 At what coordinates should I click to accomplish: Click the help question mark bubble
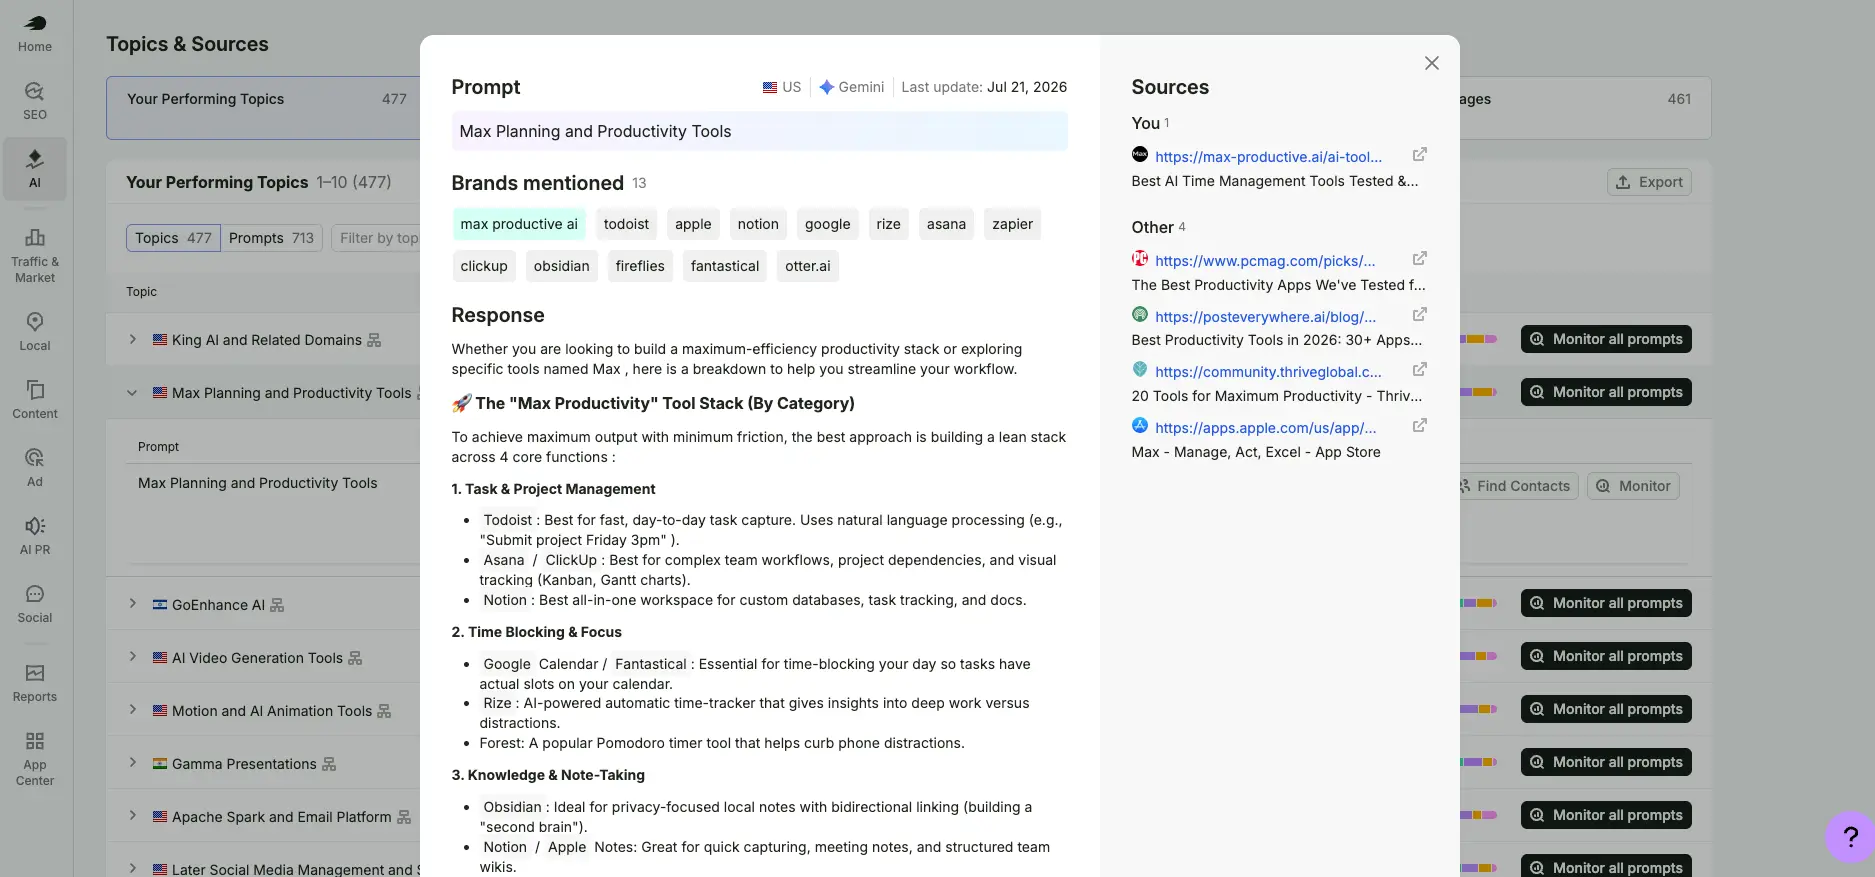(x=1850, y=837)
